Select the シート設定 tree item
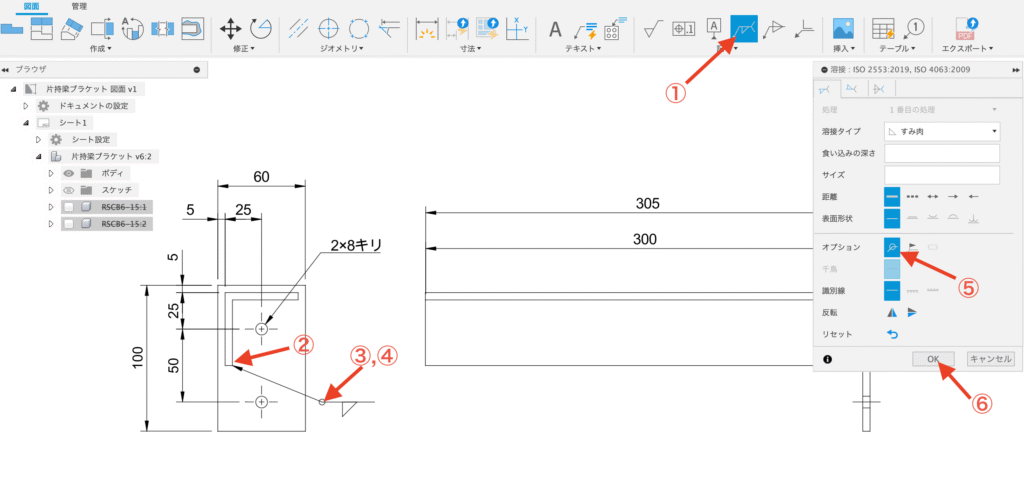The image size is (1024, 499). tap(82, 140)
